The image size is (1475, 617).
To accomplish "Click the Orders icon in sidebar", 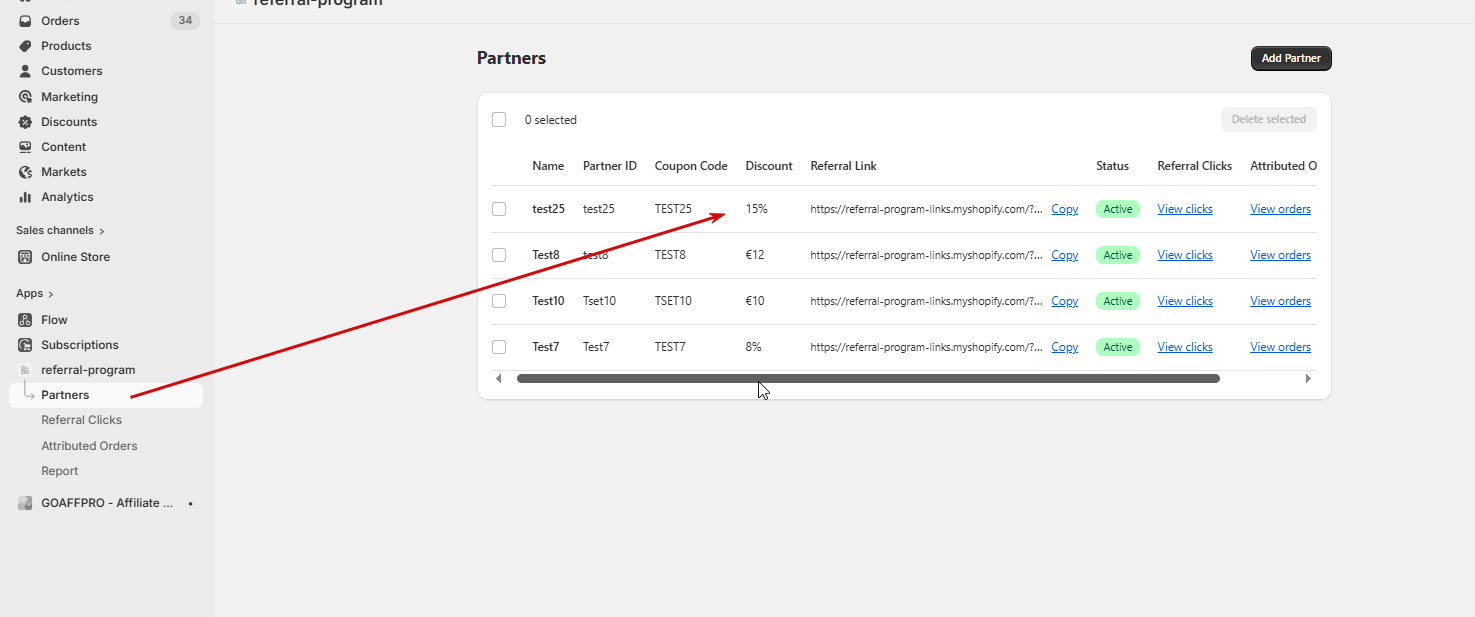I will (26, 21).
